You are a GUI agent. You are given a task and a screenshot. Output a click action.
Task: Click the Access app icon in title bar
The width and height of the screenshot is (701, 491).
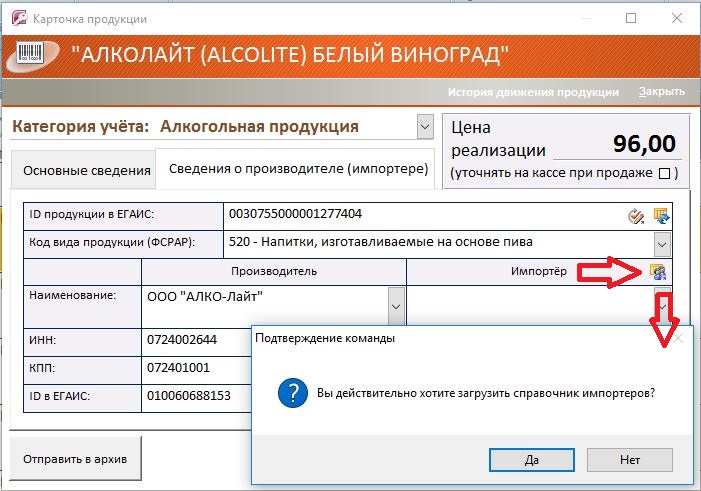click(17, 18)
